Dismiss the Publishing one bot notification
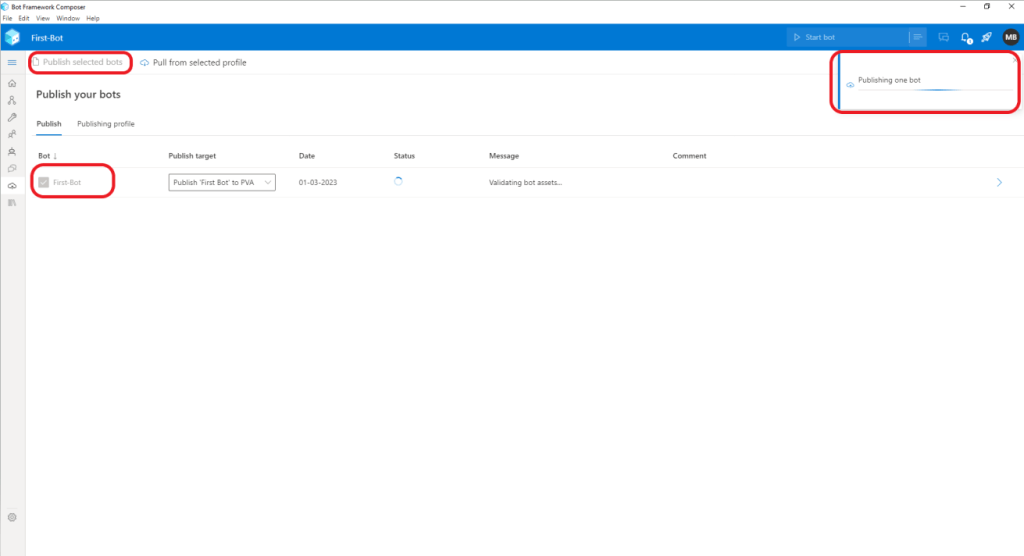 tap(1012, 59)
